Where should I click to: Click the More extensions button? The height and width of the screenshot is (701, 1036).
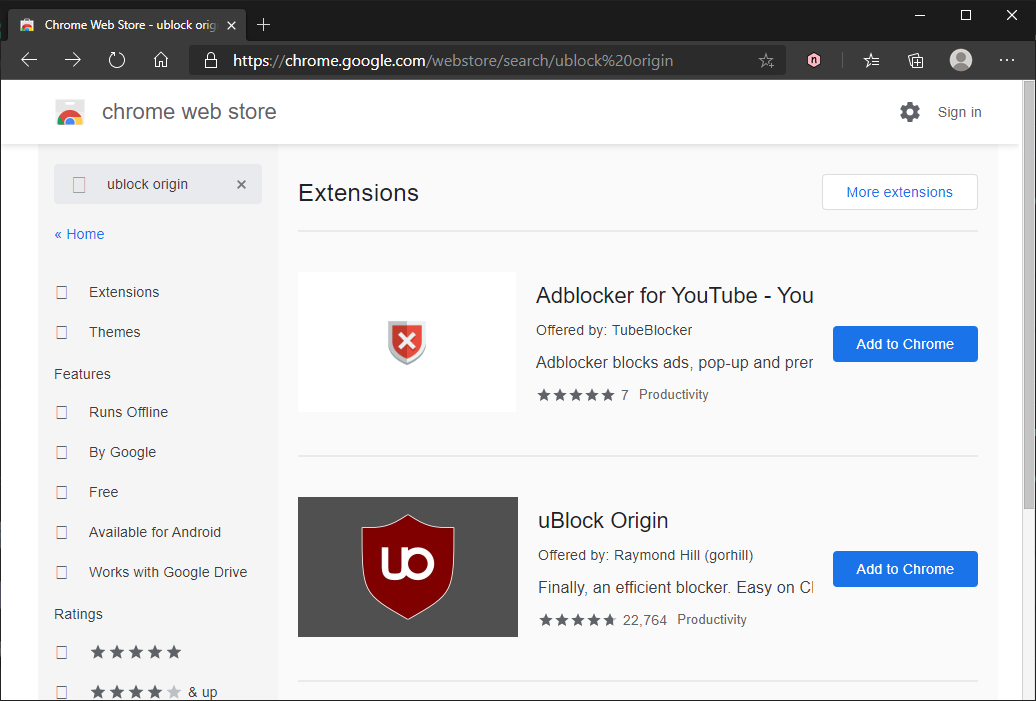[899, 192]
